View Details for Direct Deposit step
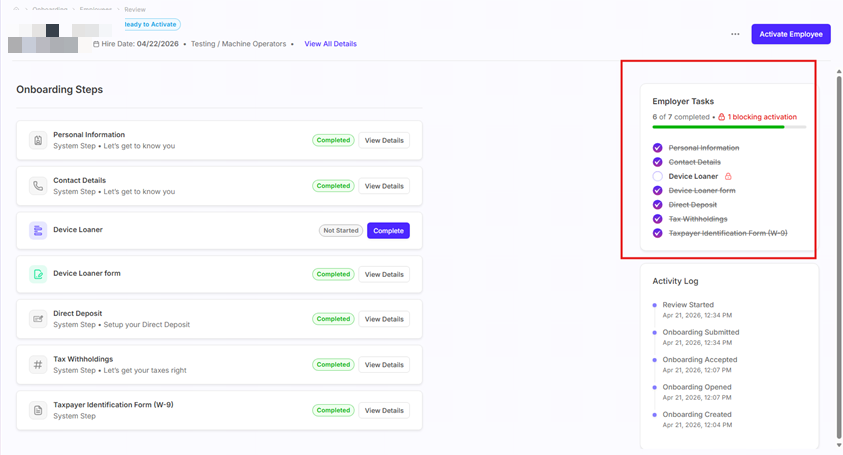This screenshot has height=455, width=843. click(x=384, y=319)
